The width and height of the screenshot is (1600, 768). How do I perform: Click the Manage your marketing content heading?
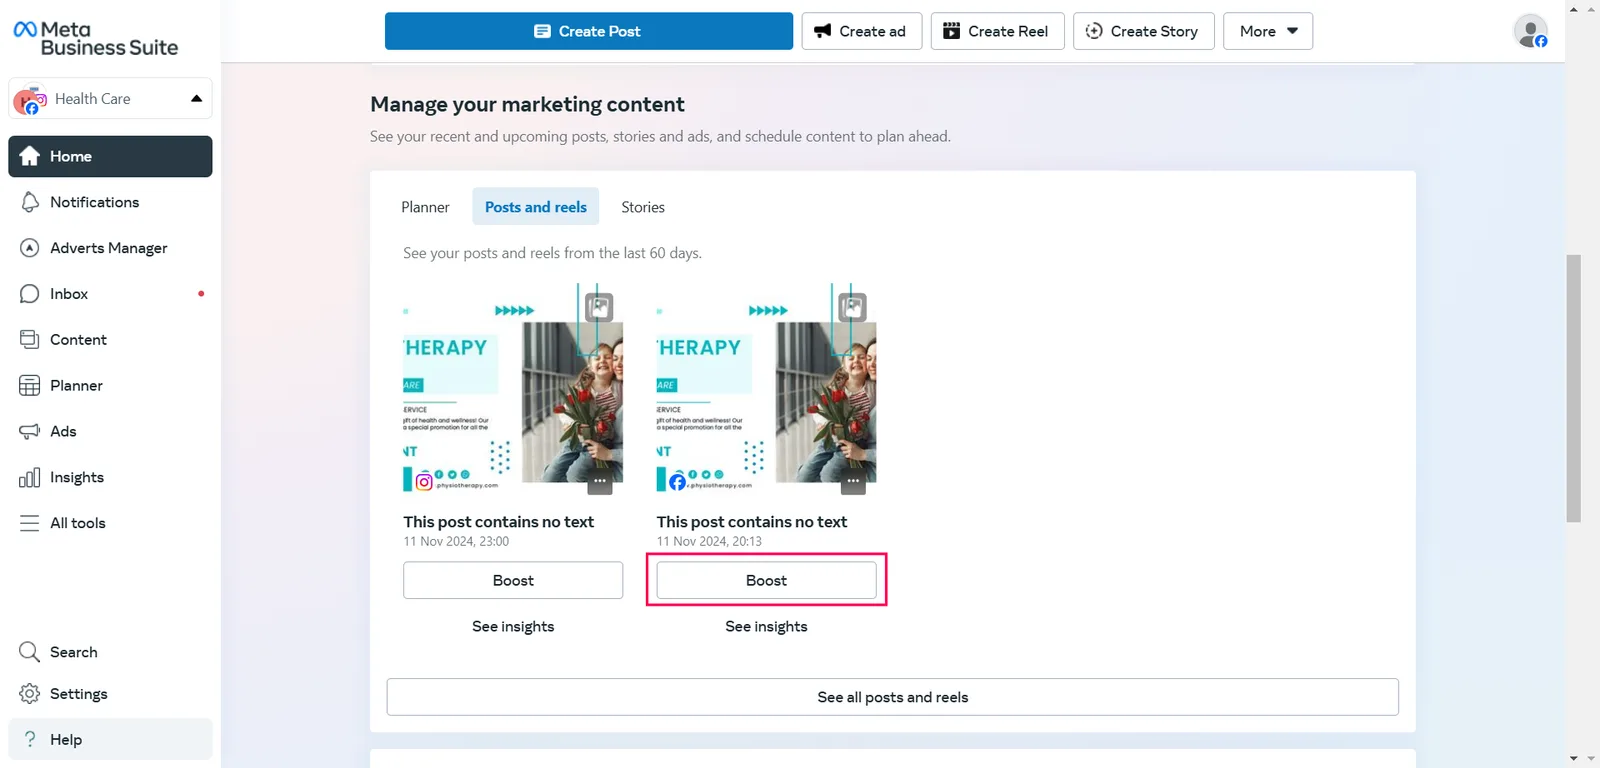[527, 104]
